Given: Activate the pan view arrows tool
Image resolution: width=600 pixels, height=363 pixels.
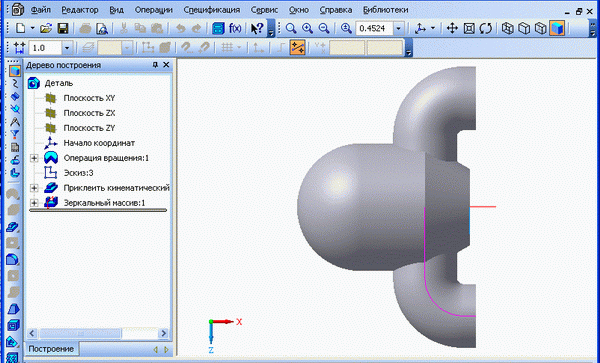Looking at the screenshot, I should point(452,28).
